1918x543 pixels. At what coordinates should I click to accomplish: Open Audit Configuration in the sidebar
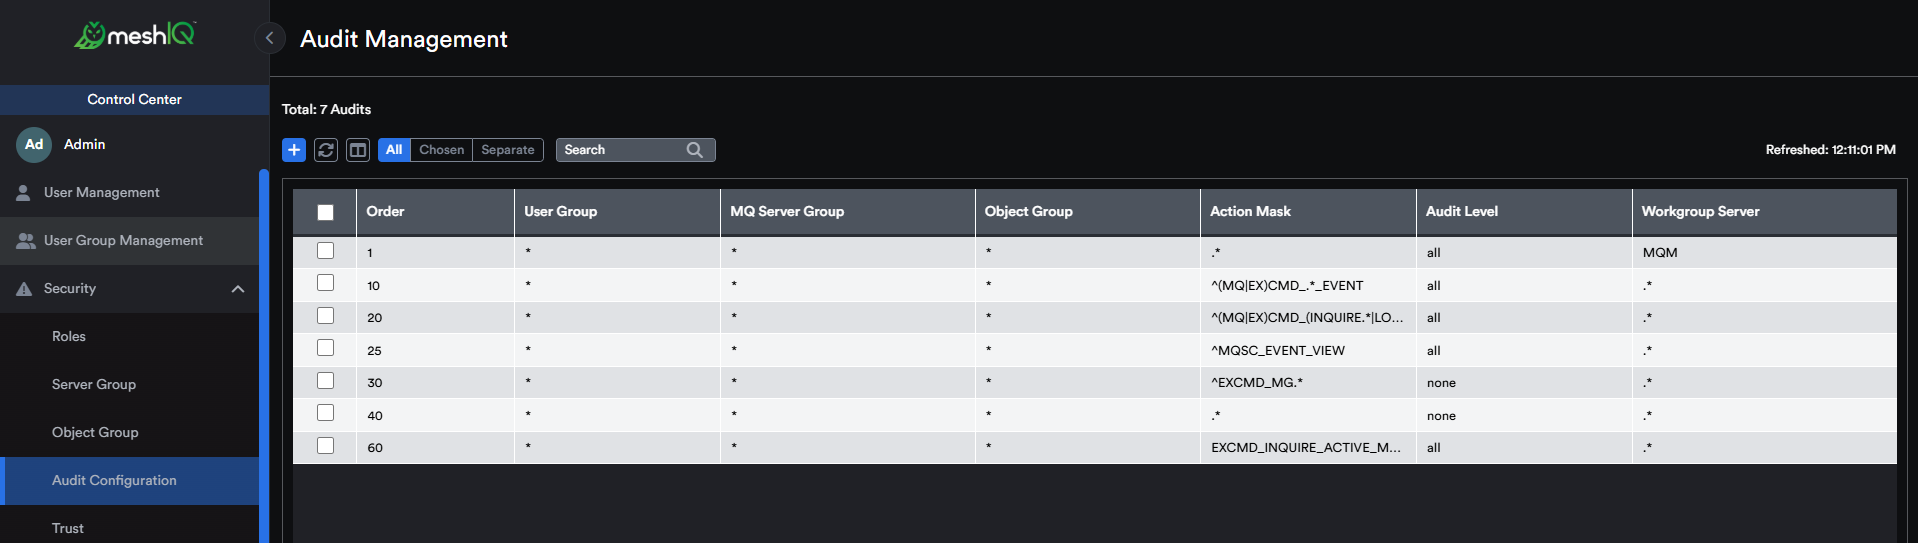[129, 480]
